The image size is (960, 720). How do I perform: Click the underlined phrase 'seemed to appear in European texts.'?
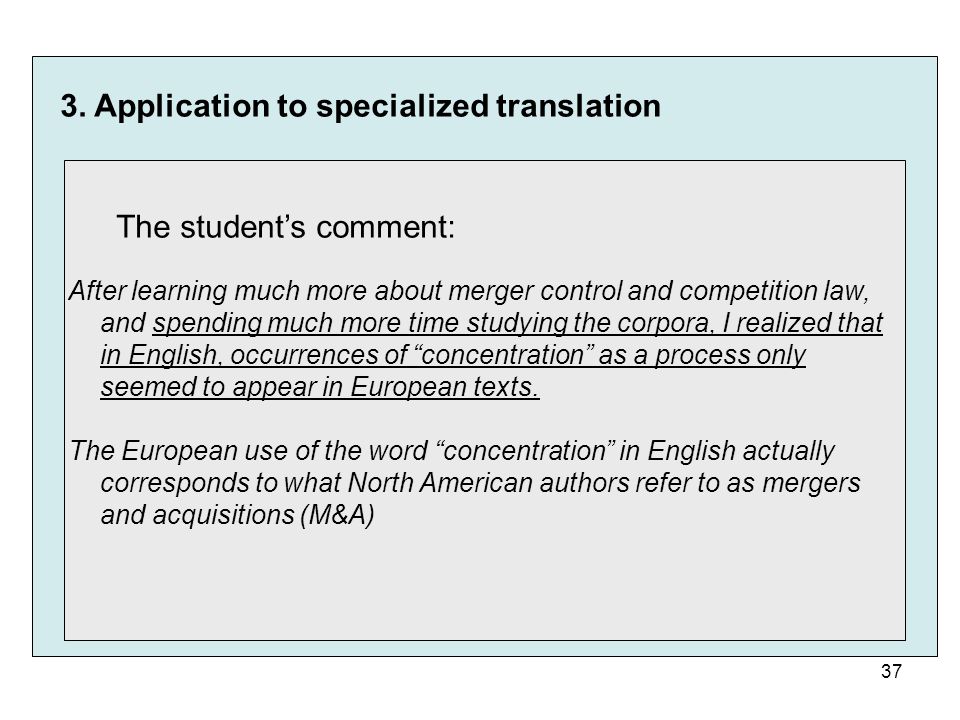tap(320, 387)
